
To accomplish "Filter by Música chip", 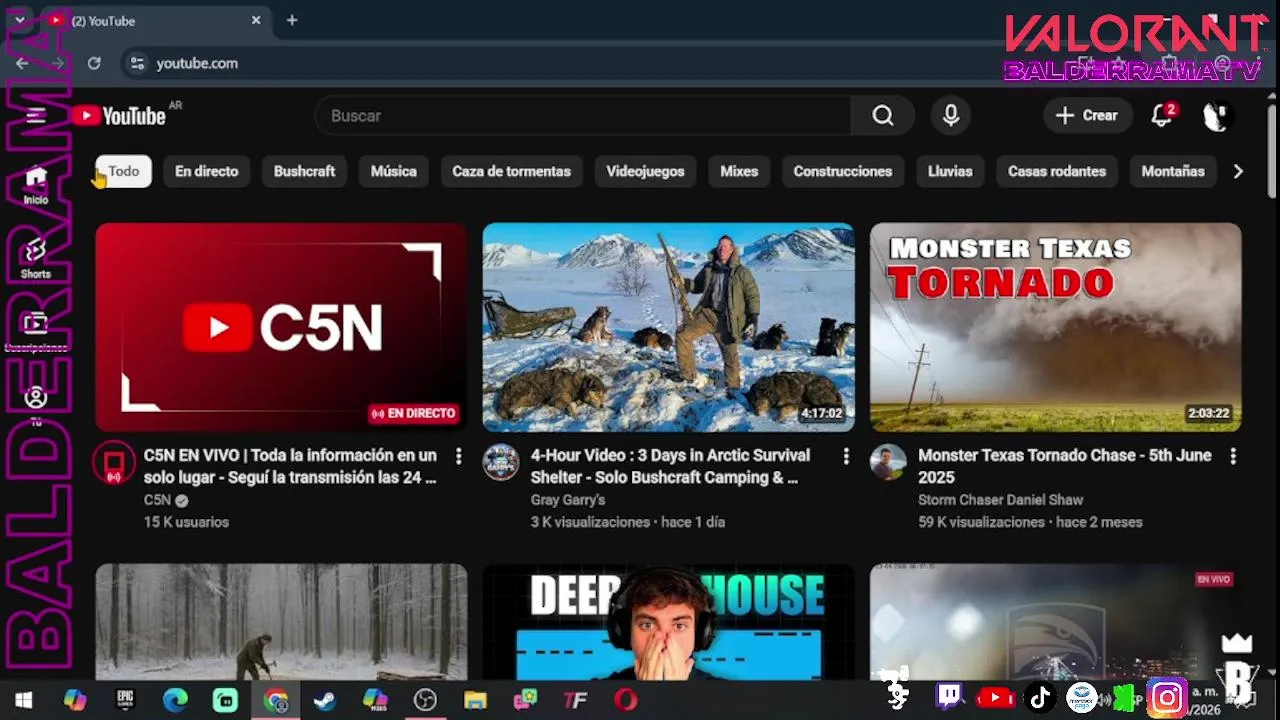I will 393,171.
